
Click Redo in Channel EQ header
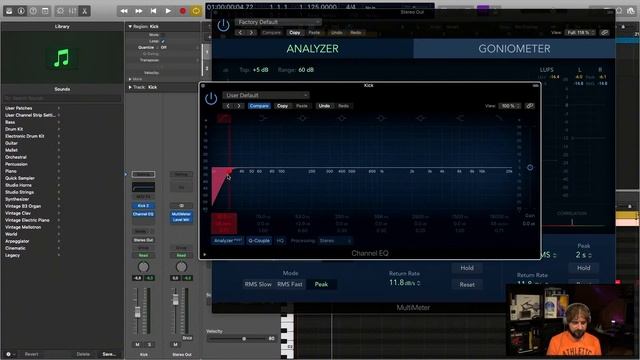344,106
